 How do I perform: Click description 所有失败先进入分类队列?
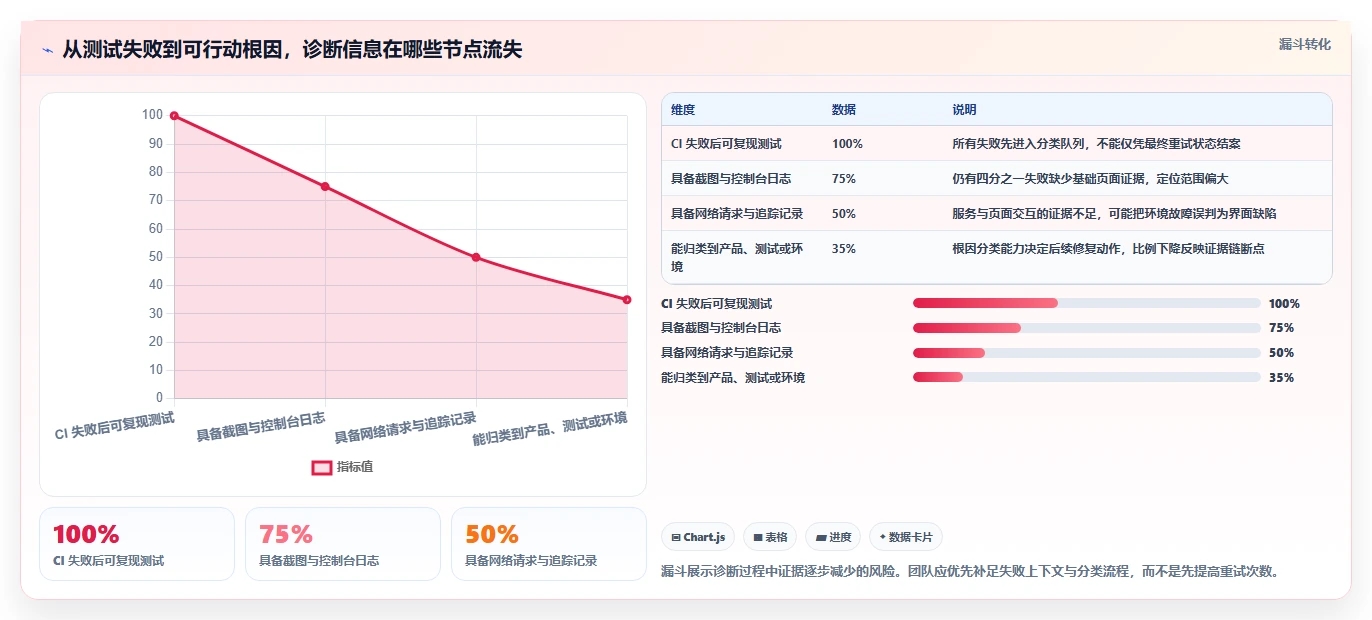pos(1097,144)
